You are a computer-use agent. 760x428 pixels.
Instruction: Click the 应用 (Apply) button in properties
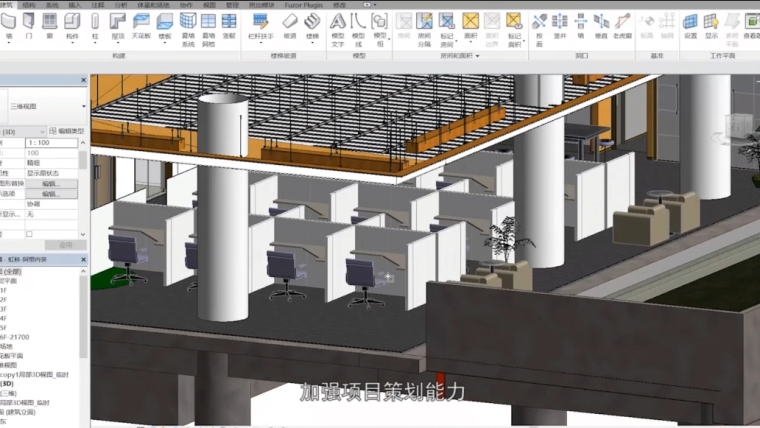(66, 244)
